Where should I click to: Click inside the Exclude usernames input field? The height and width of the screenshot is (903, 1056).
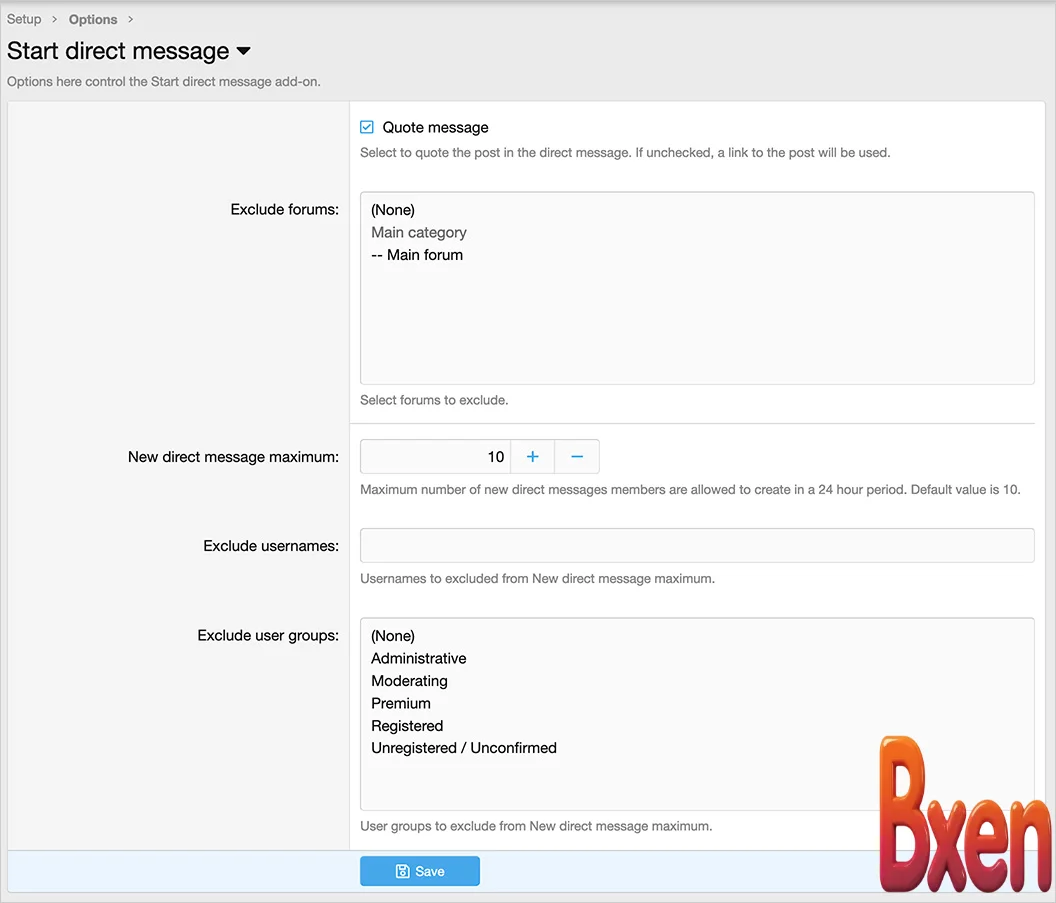point(697,546)
